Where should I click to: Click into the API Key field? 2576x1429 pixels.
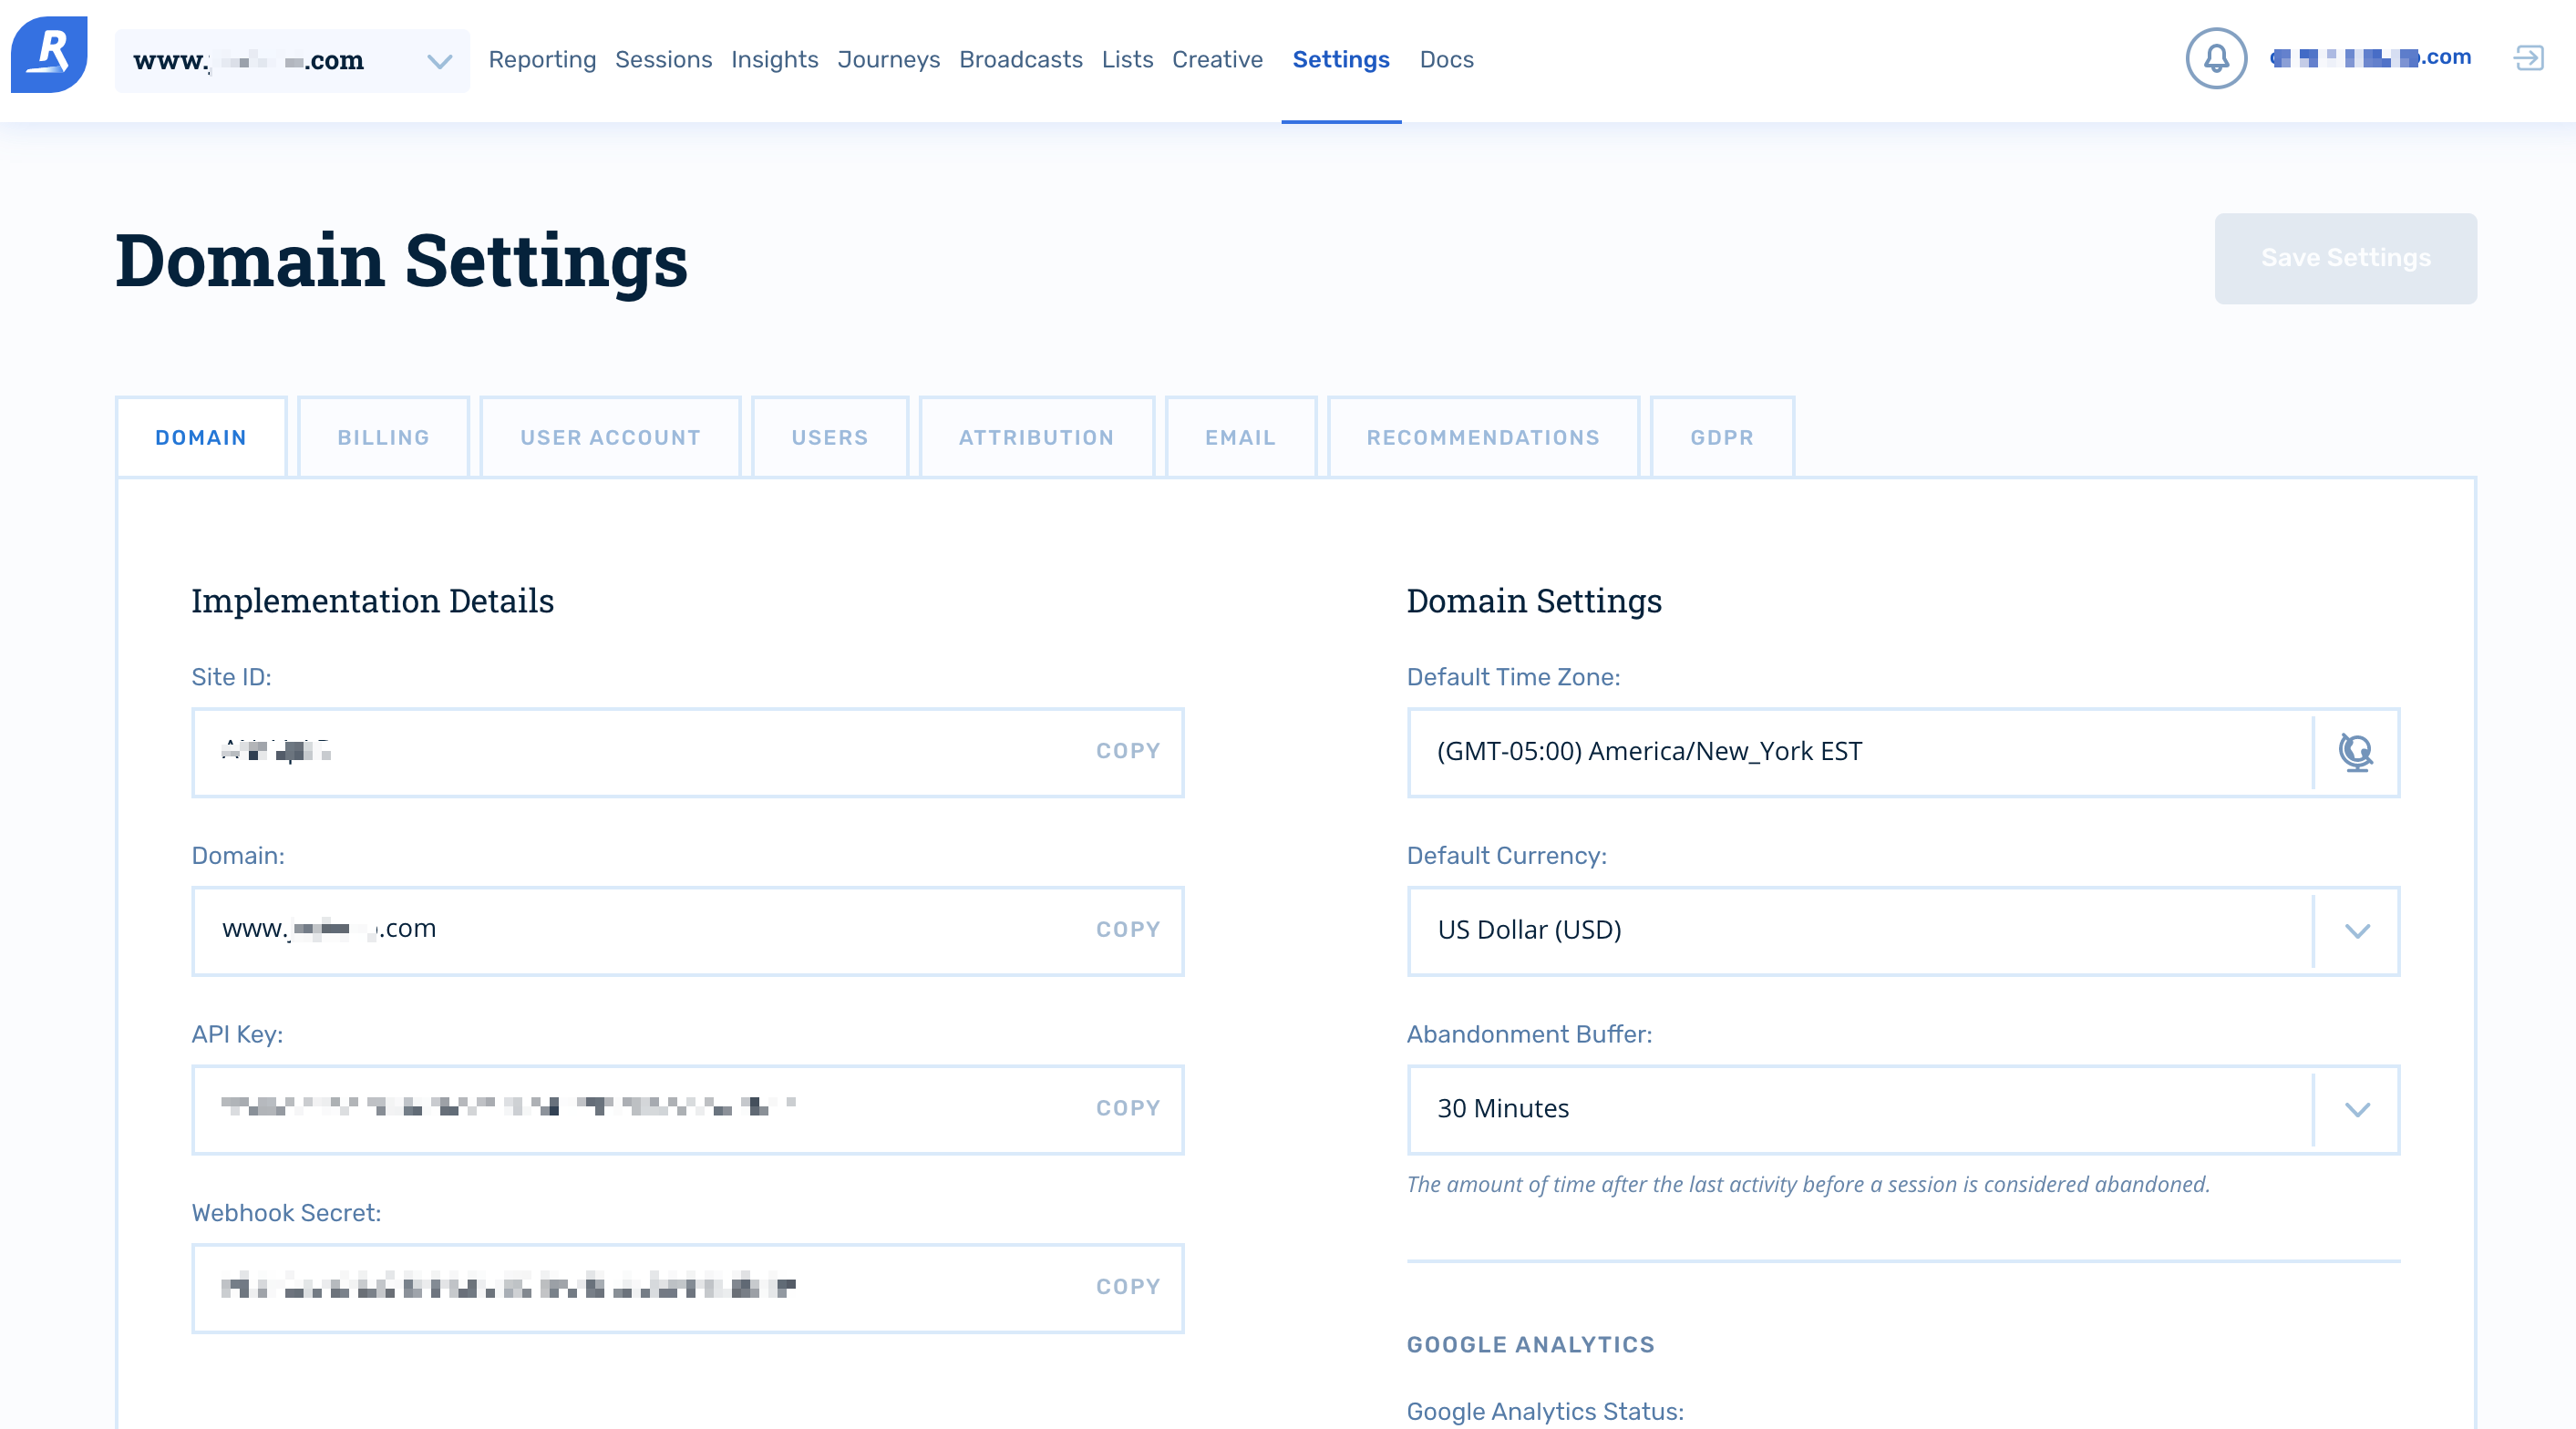(x=640, y=1108)
